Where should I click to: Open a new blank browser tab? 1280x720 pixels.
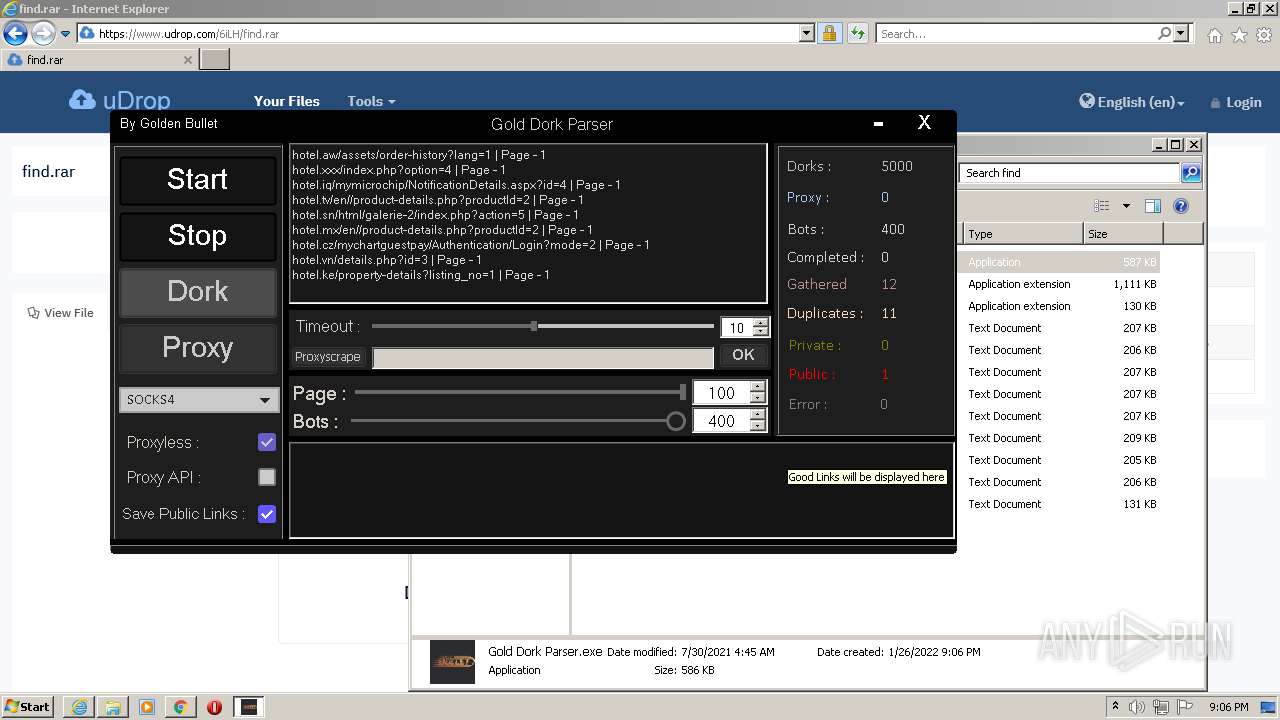pos(215,60)
